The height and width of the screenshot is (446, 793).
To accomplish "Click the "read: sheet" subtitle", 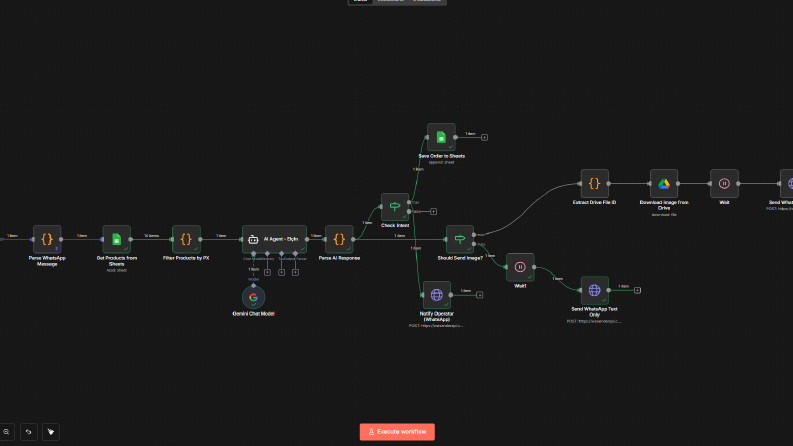I will tap(116, 270).
